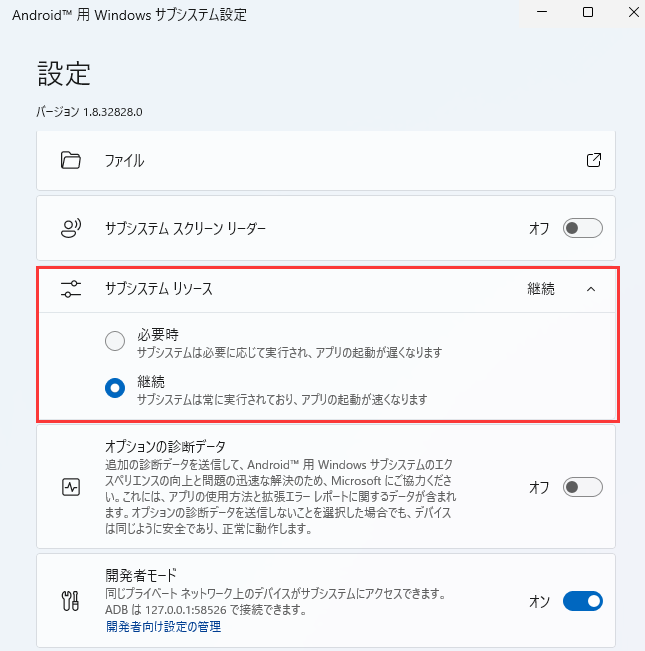Click the サブシステム リソース sliders icon
This screenshot has height=651, width=645.
coord(71,289)
